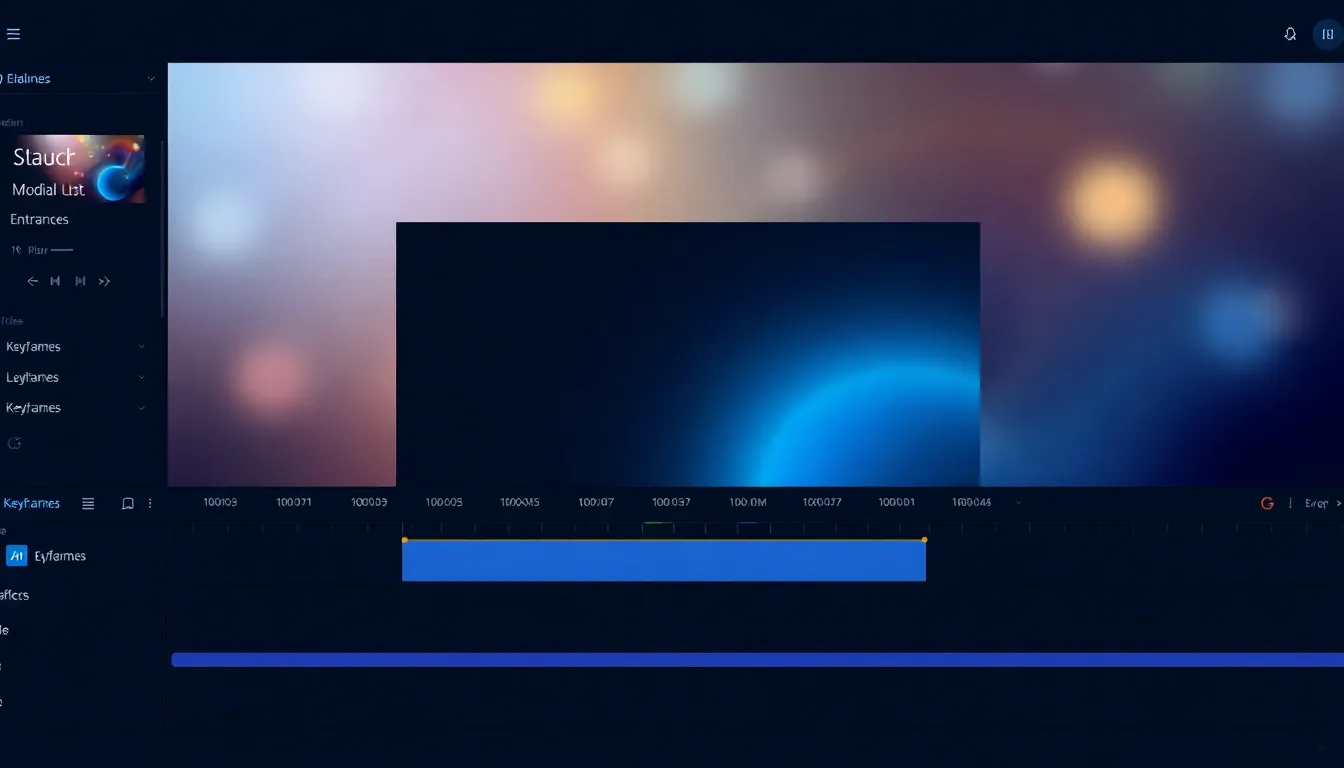
Task: Click the orange G icon near the timeline ruler
Action: click(1266, 503)
